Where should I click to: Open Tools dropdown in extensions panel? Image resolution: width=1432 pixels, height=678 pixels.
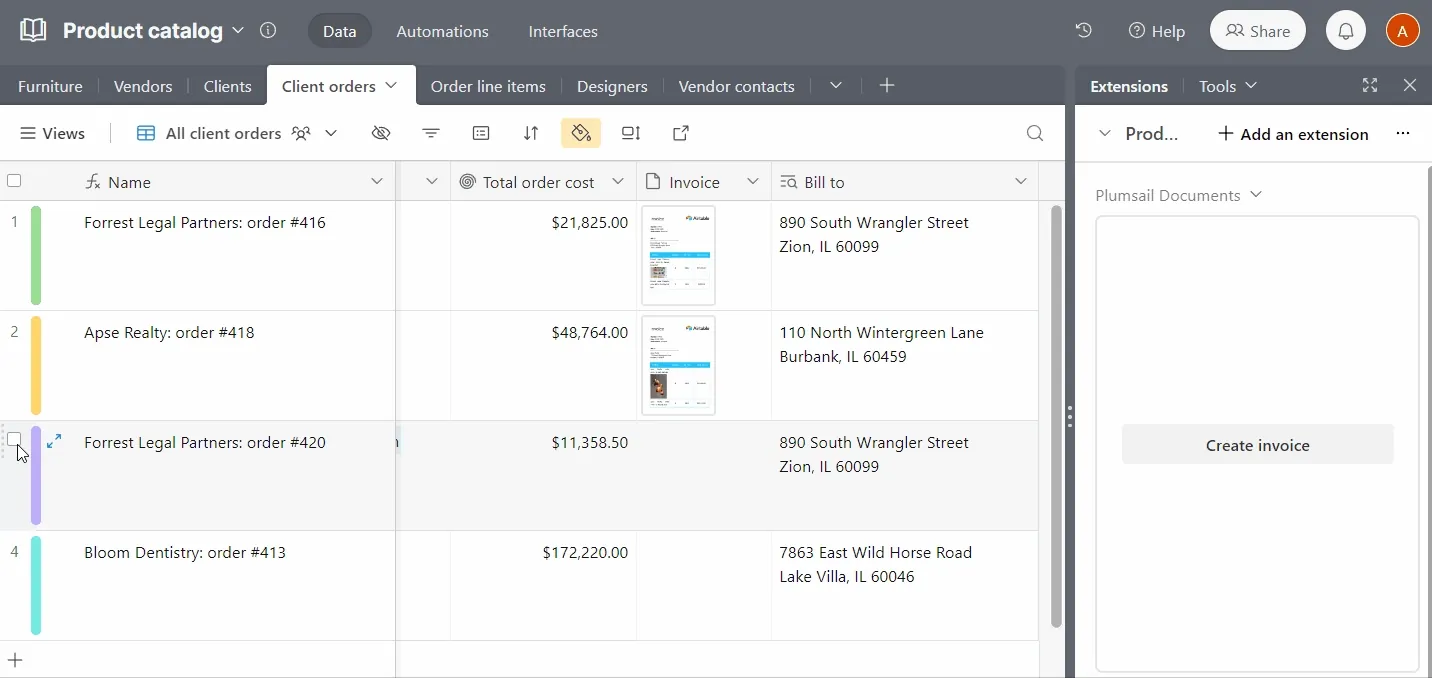point(1228,86)
